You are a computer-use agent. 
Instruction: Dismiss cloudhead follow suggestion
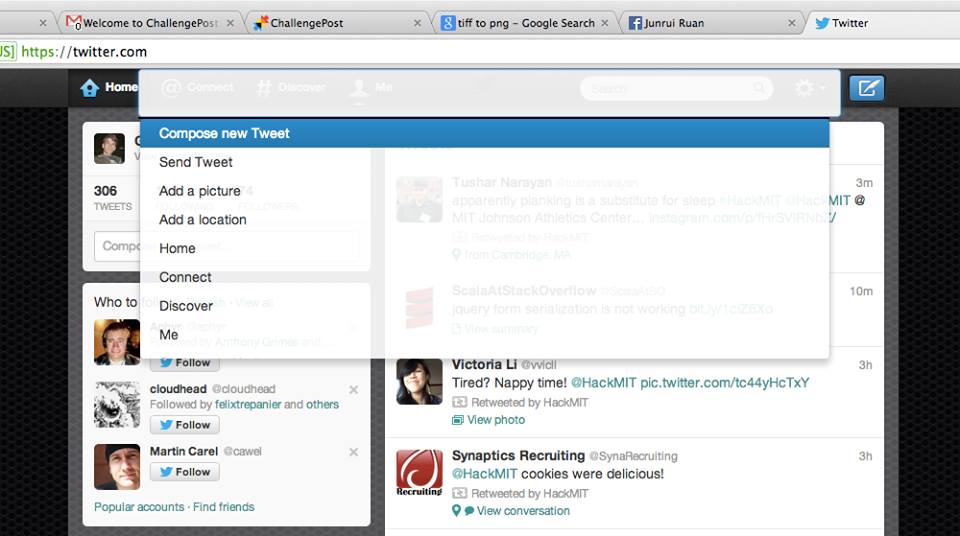[x=353, y=390]
